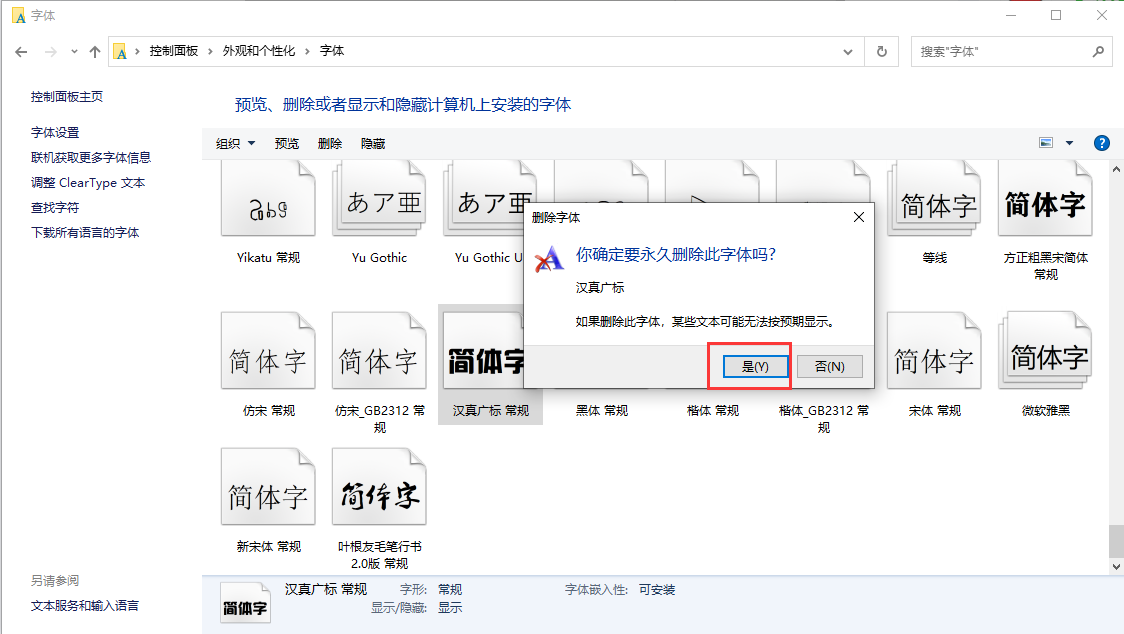The width and height of the screenshot is (1124, 634).
Task: Select the Yu Gothic UI font icon
Action: 485,199
